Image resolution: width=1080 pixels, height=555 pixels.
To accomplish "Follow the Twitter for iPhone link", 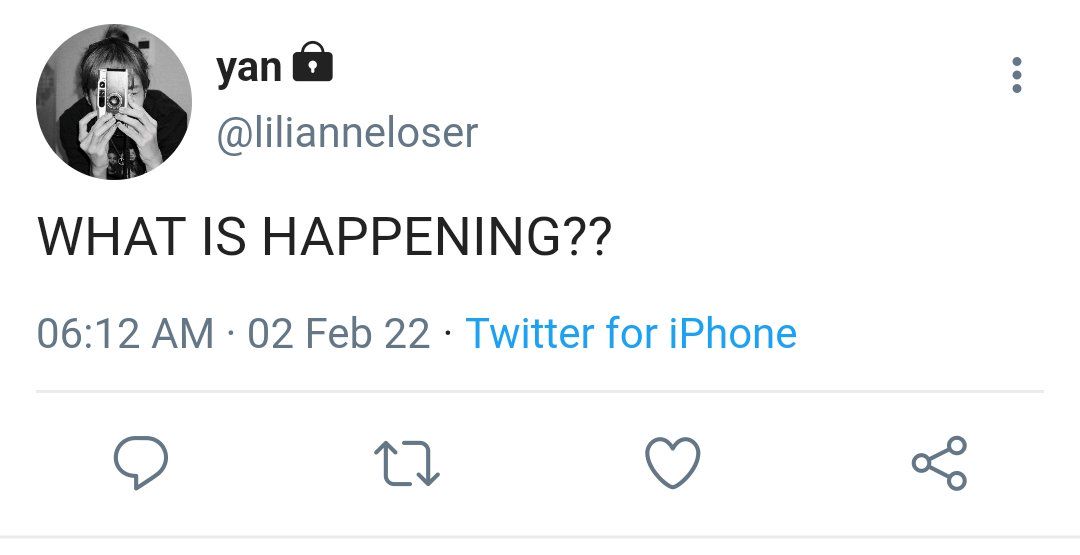I will pyautogui.click(x=631, y=333).
